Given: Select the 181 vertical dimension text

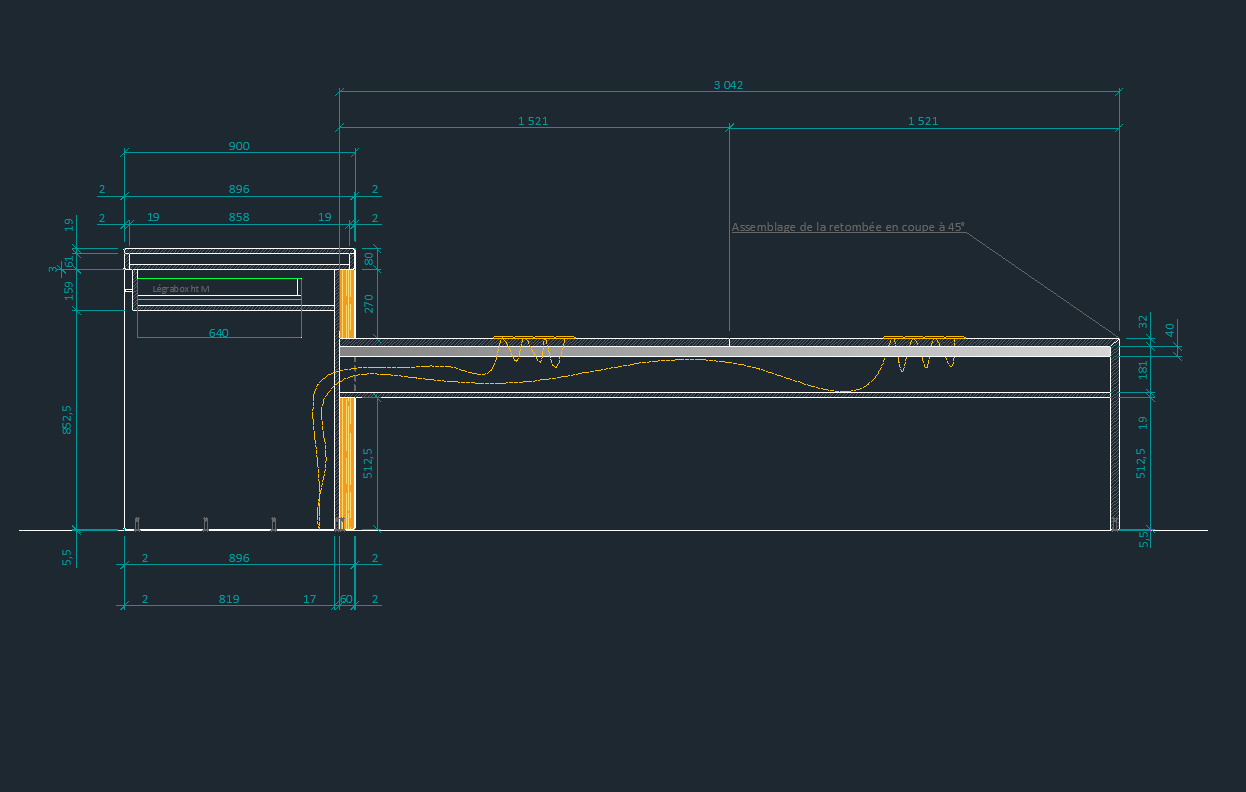Looking at the screenshot, I should pos(1143,372).
